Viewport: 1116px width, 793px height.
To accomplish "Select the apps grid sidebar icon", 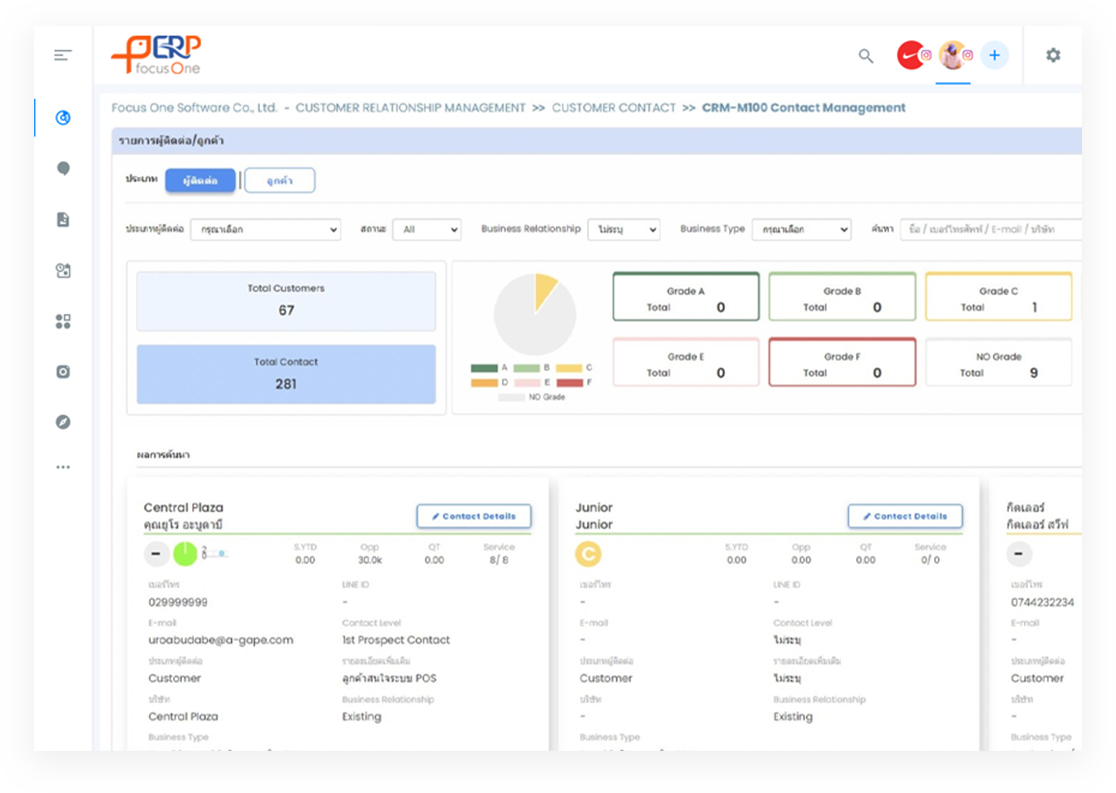I will [x=63, y=321].
